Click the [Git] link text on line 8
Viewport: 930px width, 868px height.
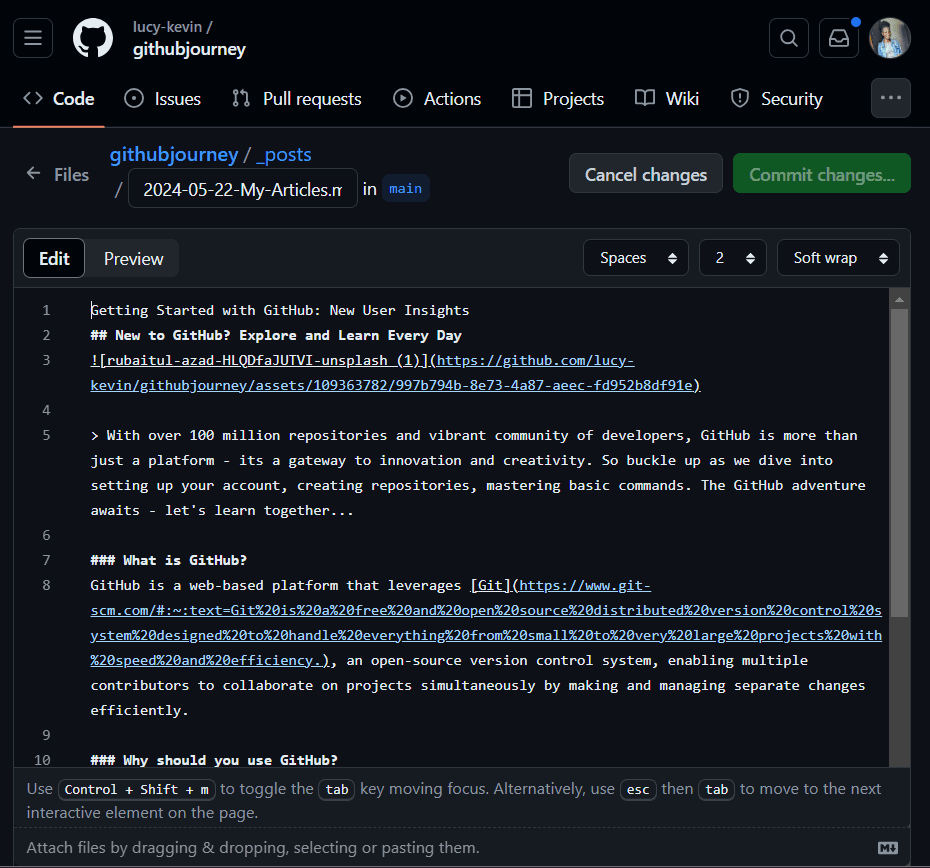click(x=491, y=586)
